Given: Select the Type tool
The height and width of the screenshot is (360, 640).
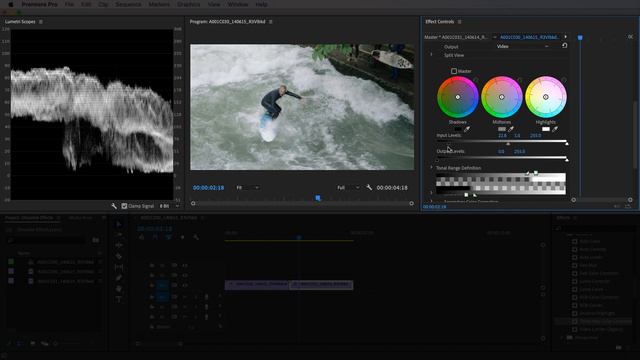Looking at the screenshot, I should (x=119, y=299).
